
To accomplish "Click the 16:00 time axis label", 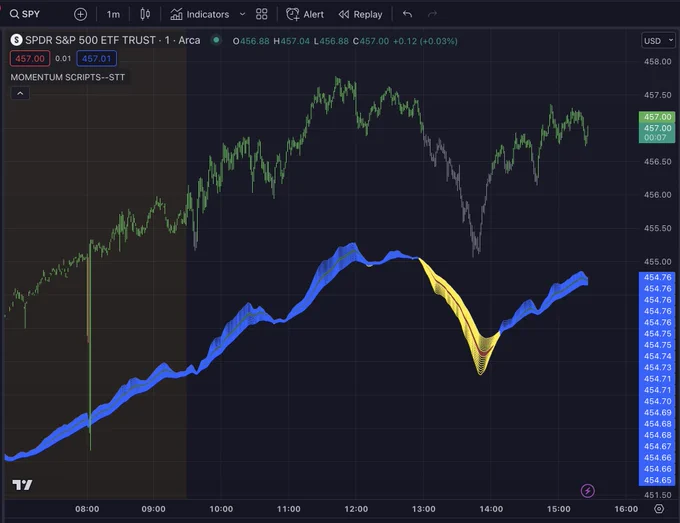I will point(626,509).
